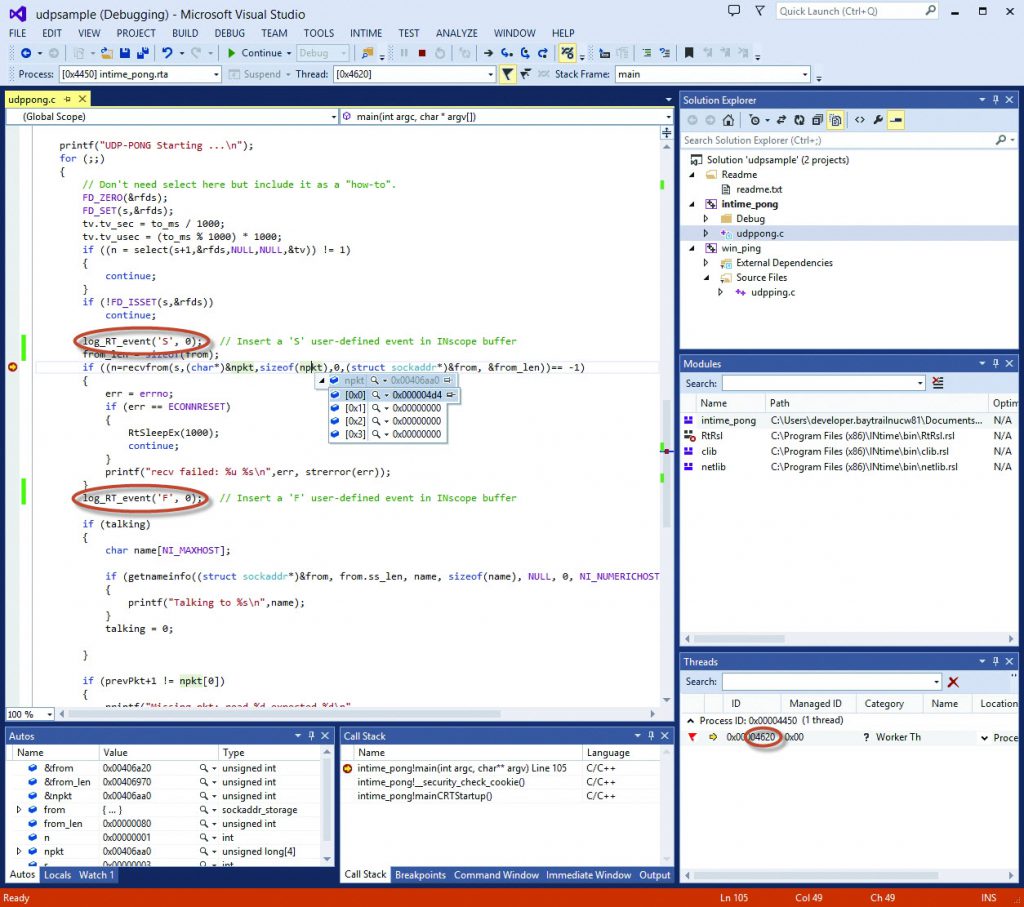Step Into the next statement
Screen dimensions: 1024x907
(507, 53)
